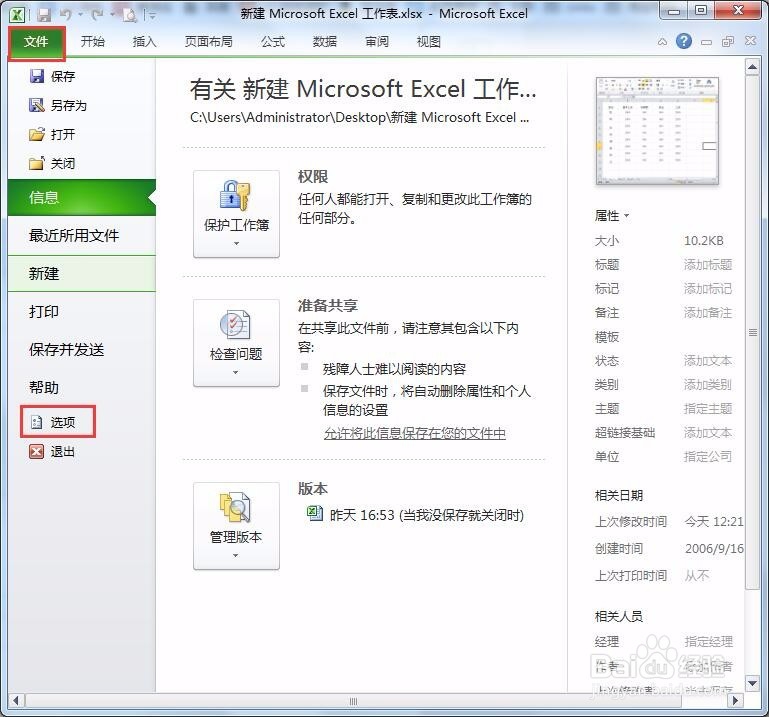
Task: Click 指定经理 field
Action: click(709, 641)
